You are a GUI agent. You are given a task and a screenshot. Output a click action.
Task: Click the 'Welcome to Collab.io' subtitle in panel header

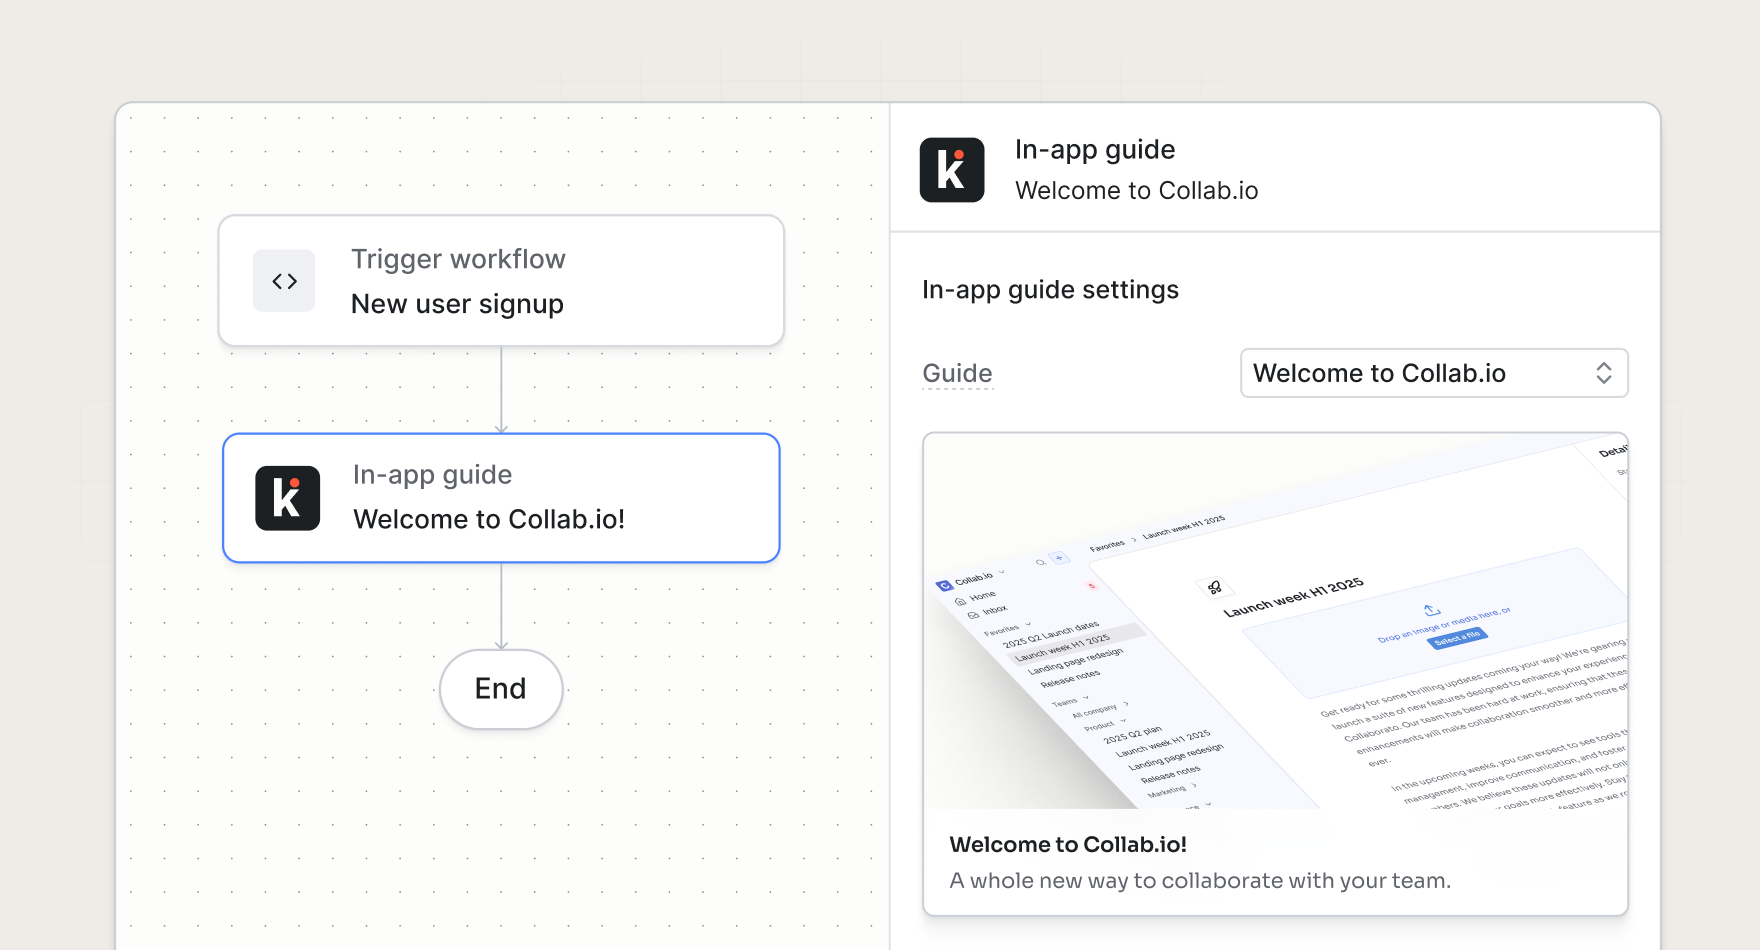click(x=1136, y=190)
